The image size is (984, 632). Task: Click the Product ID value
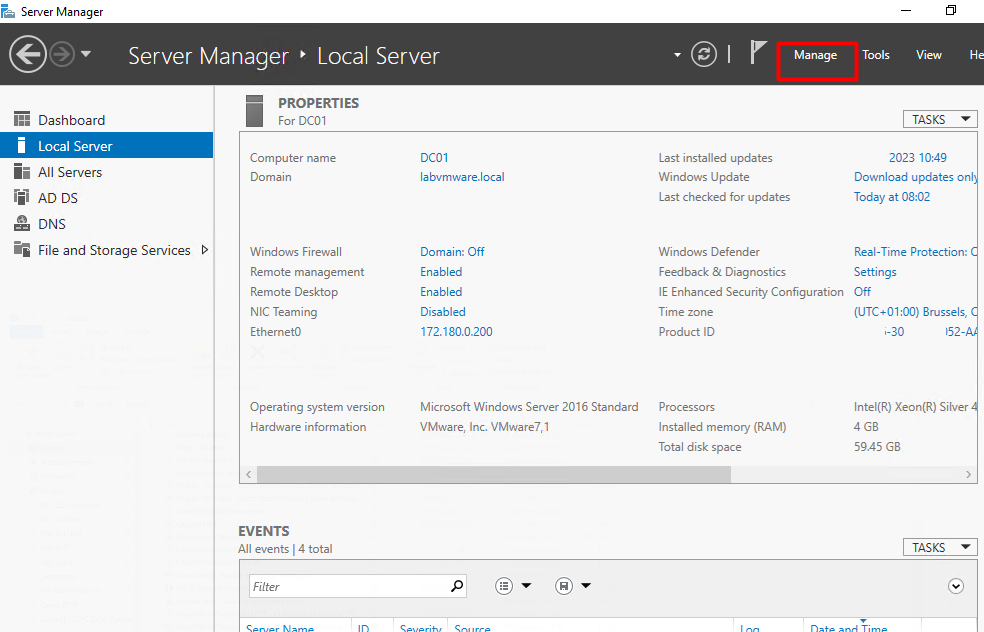(x=930, y=331)
